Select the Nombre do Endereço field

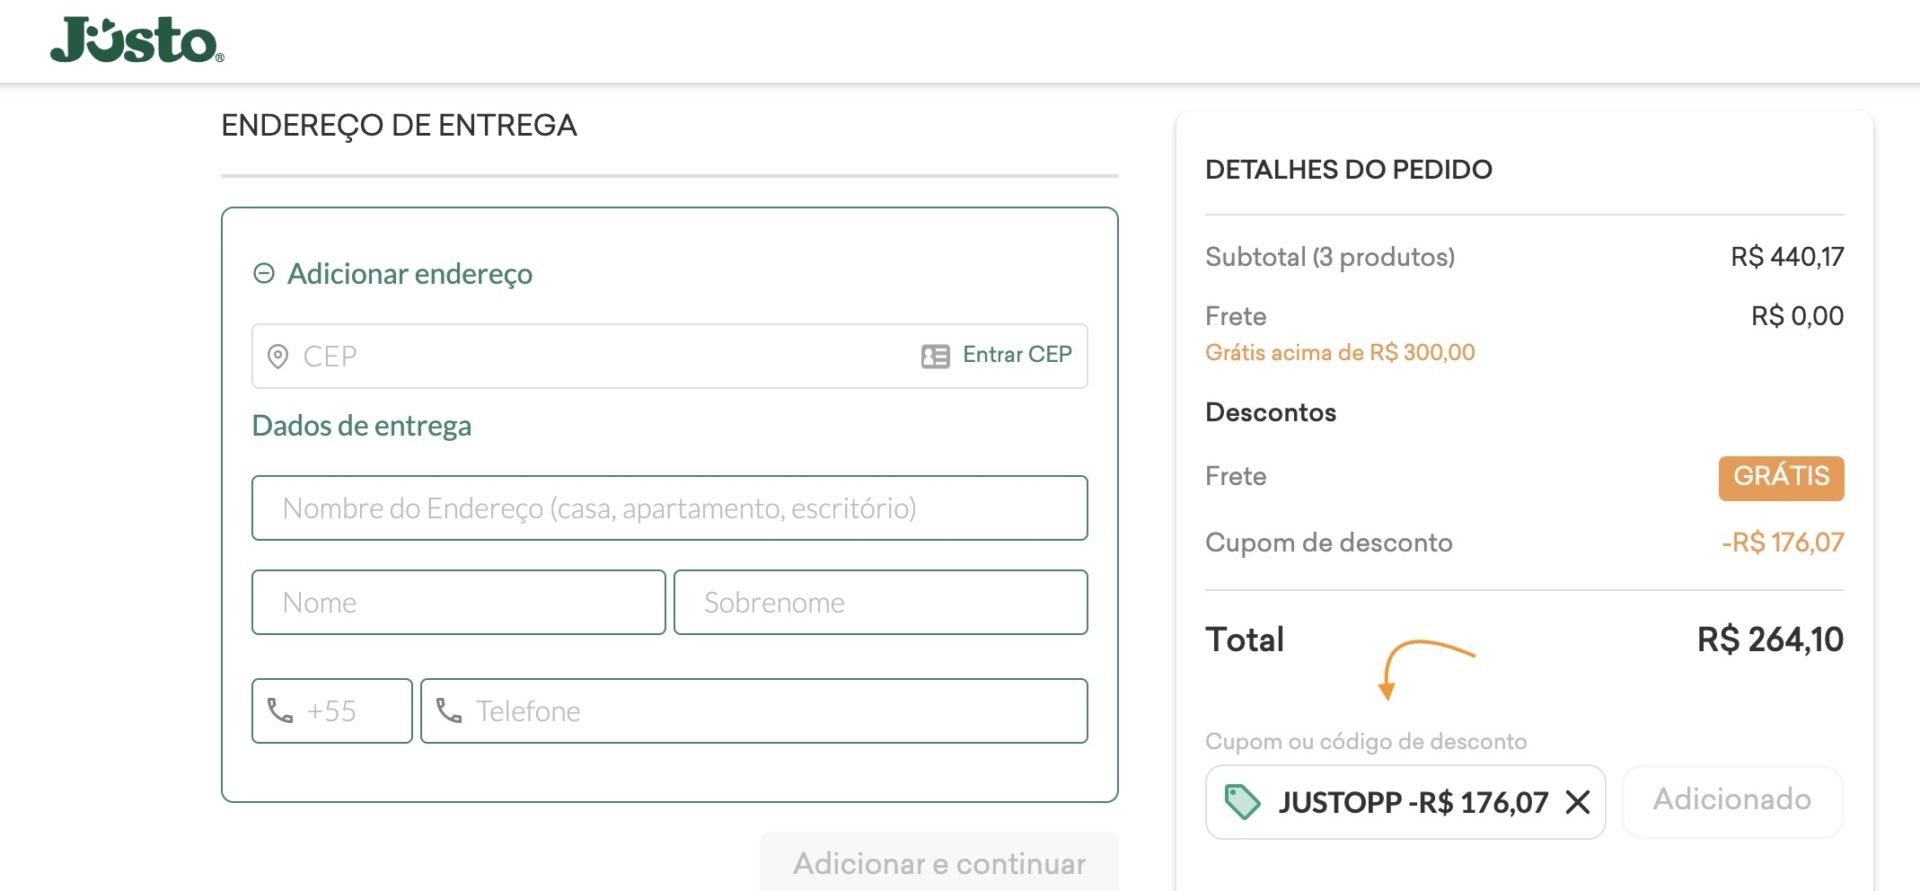[669, 508]
